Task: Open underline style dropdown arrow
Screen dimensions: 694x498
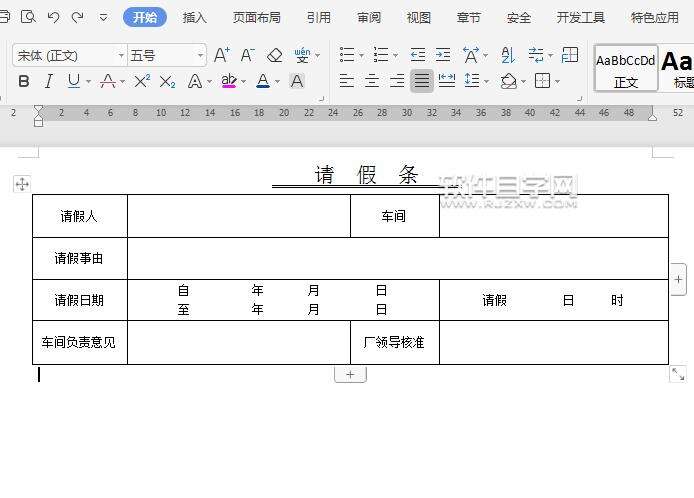Action: 89,81
